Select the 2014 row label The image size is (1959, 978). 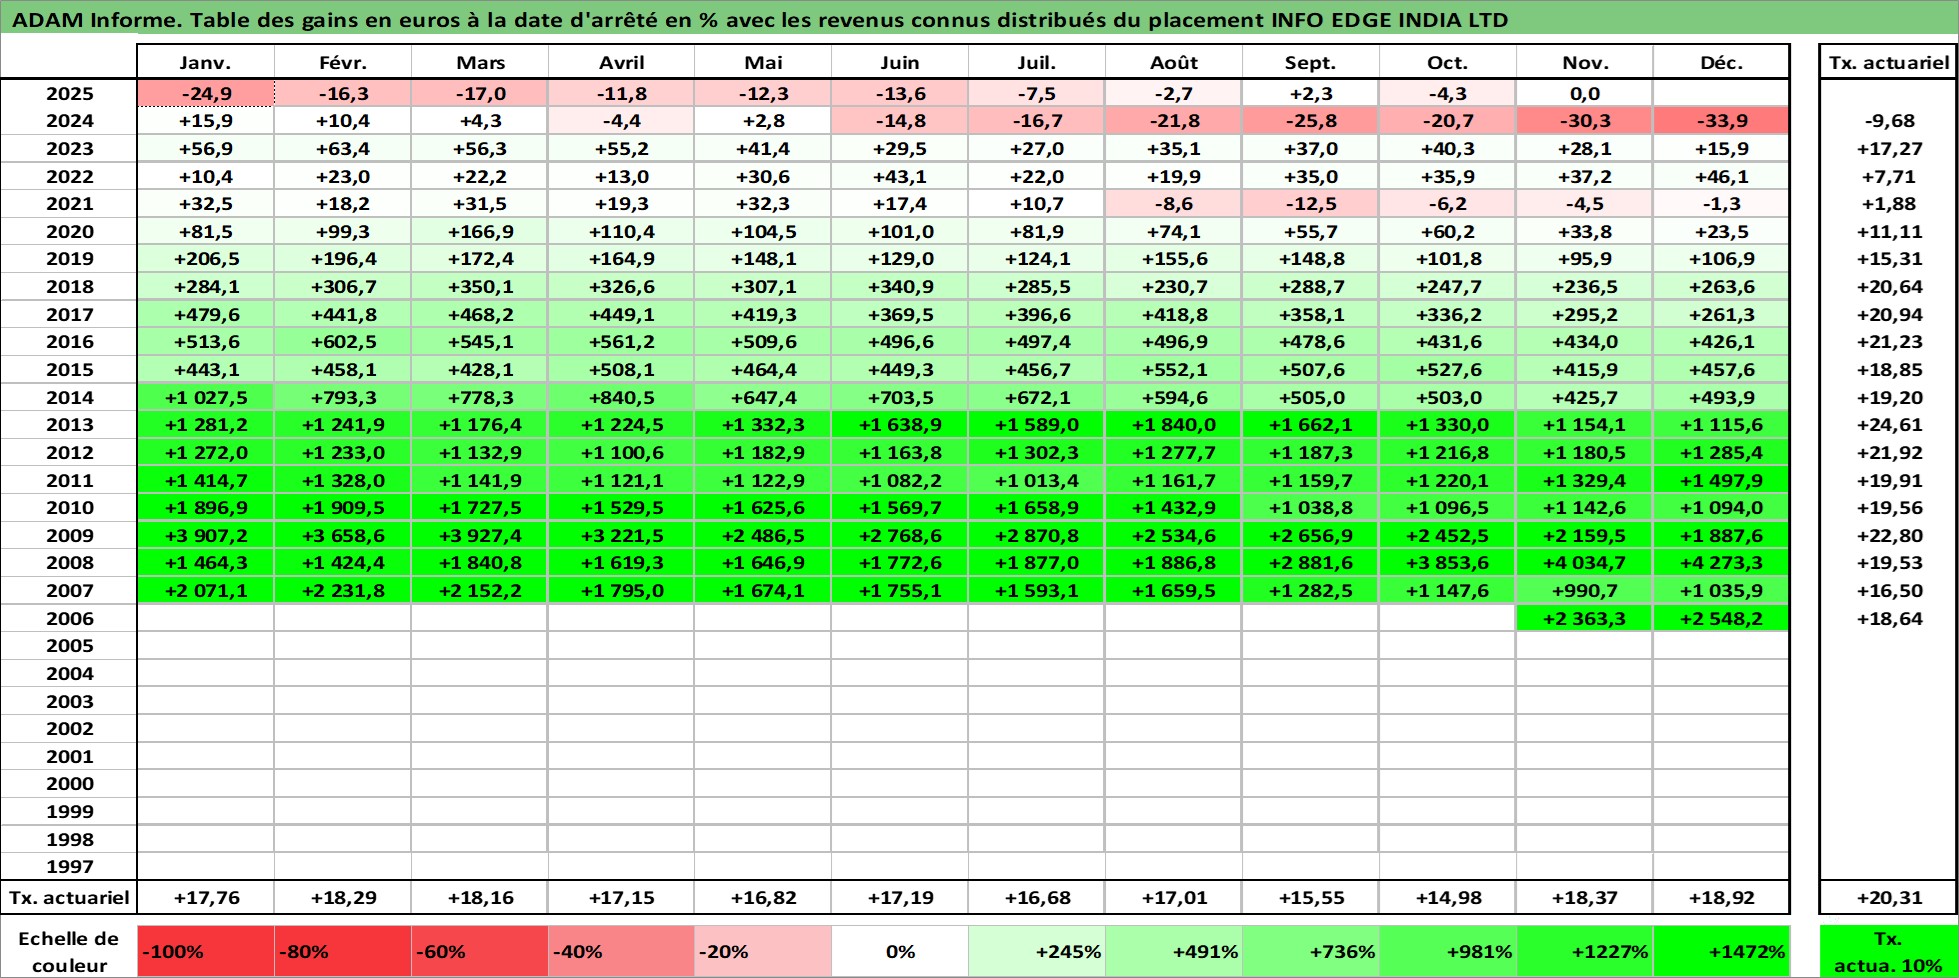[x=69, y=397]
